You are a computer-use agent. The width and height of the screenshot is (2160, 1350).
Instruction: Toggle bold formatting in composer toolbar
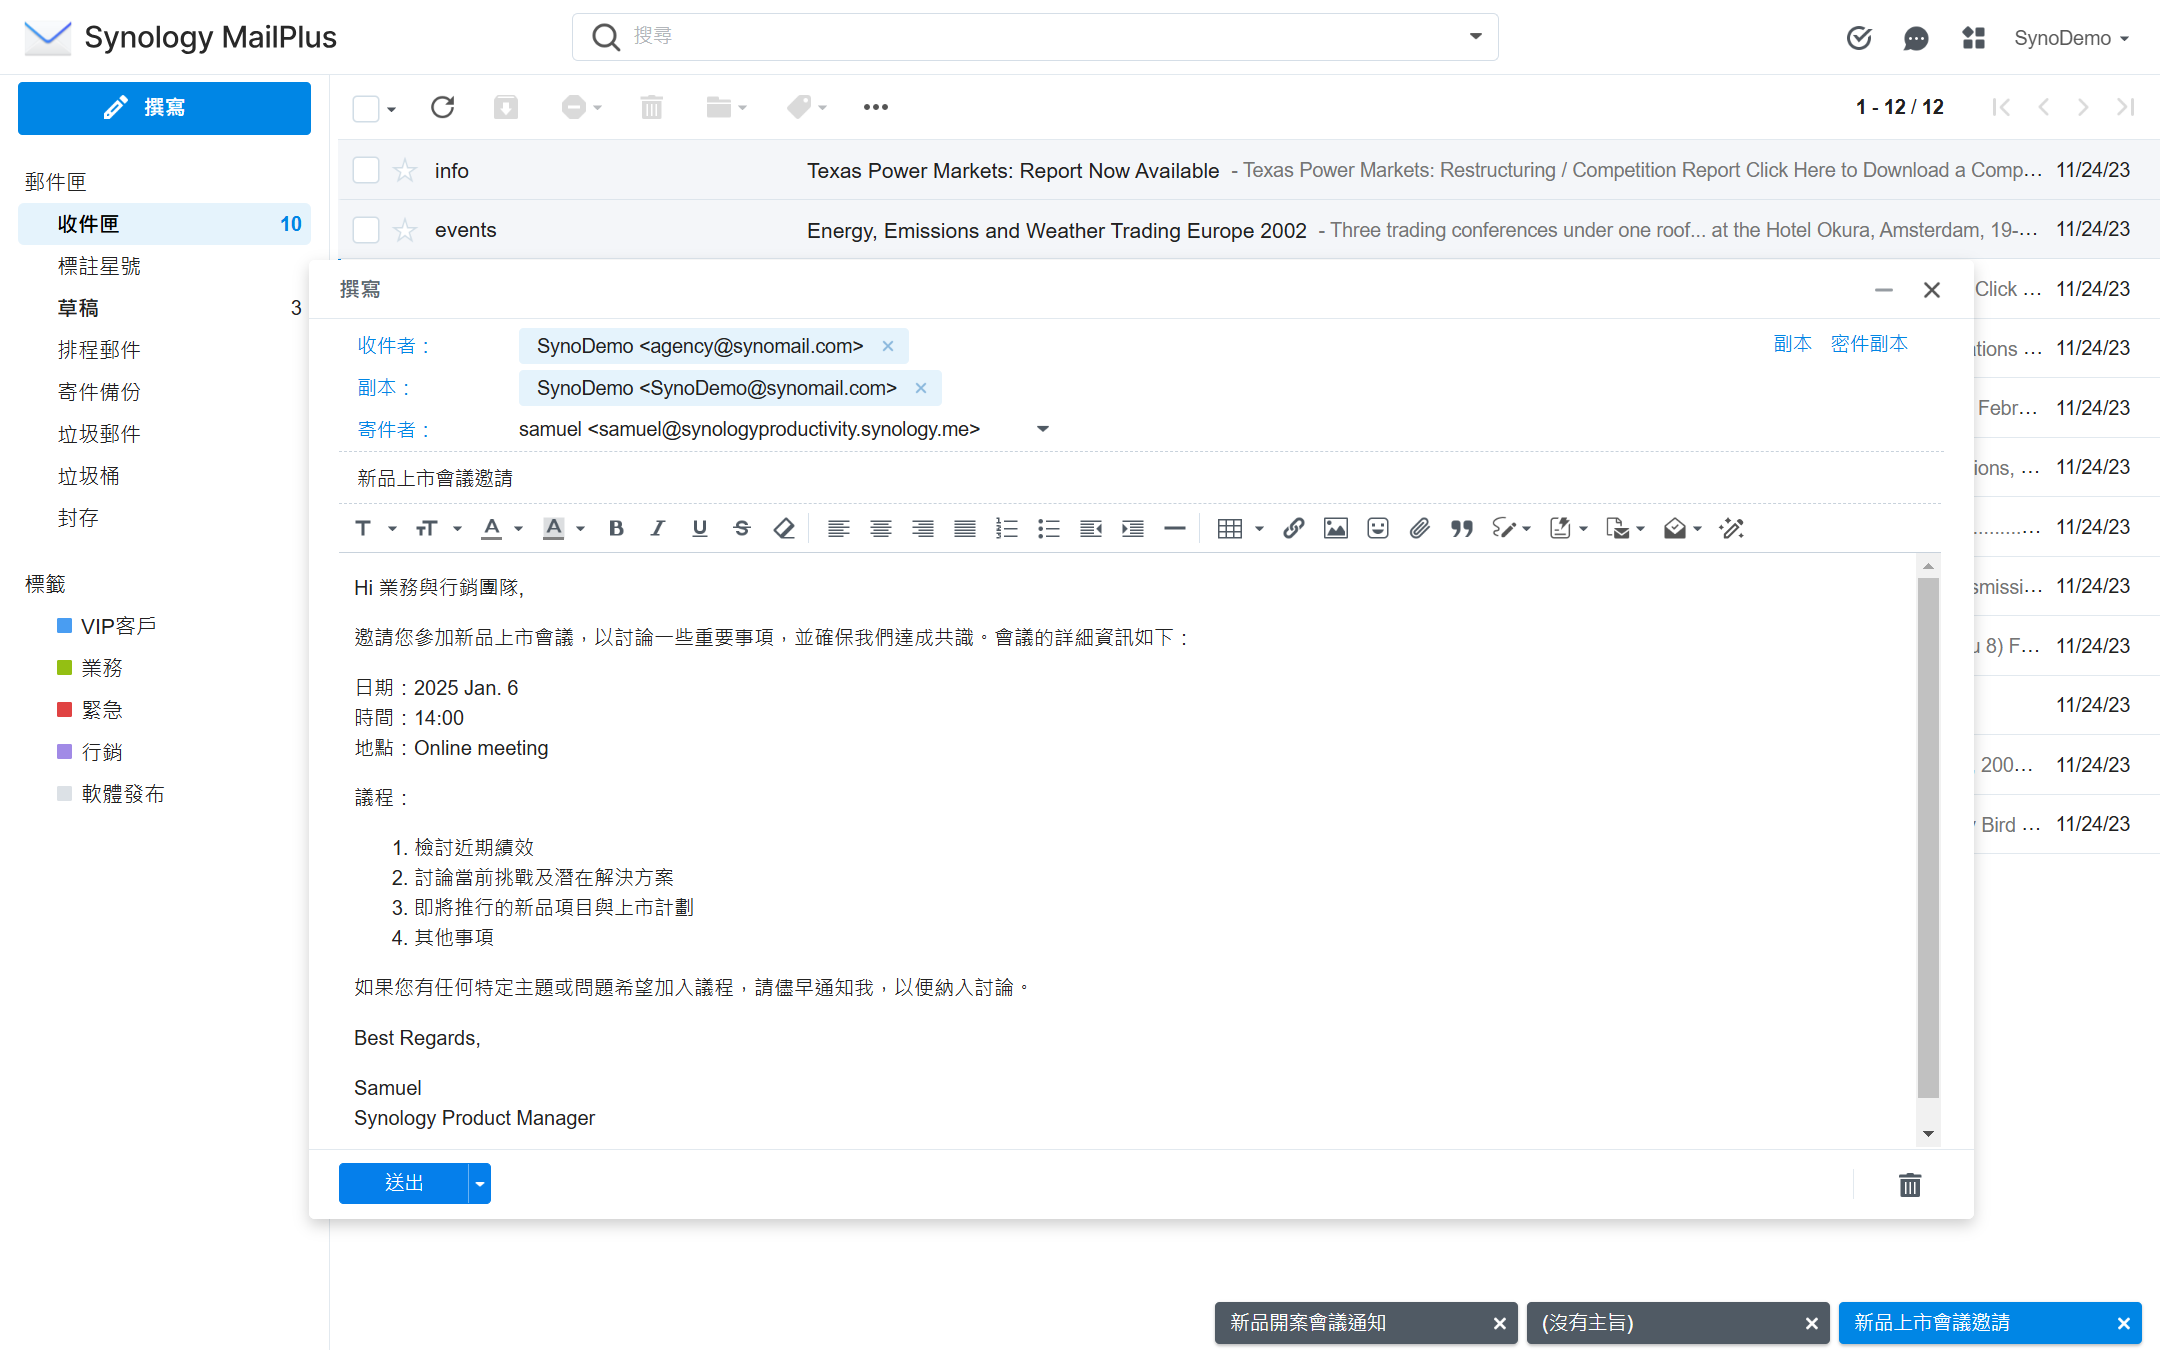point(616,528)
